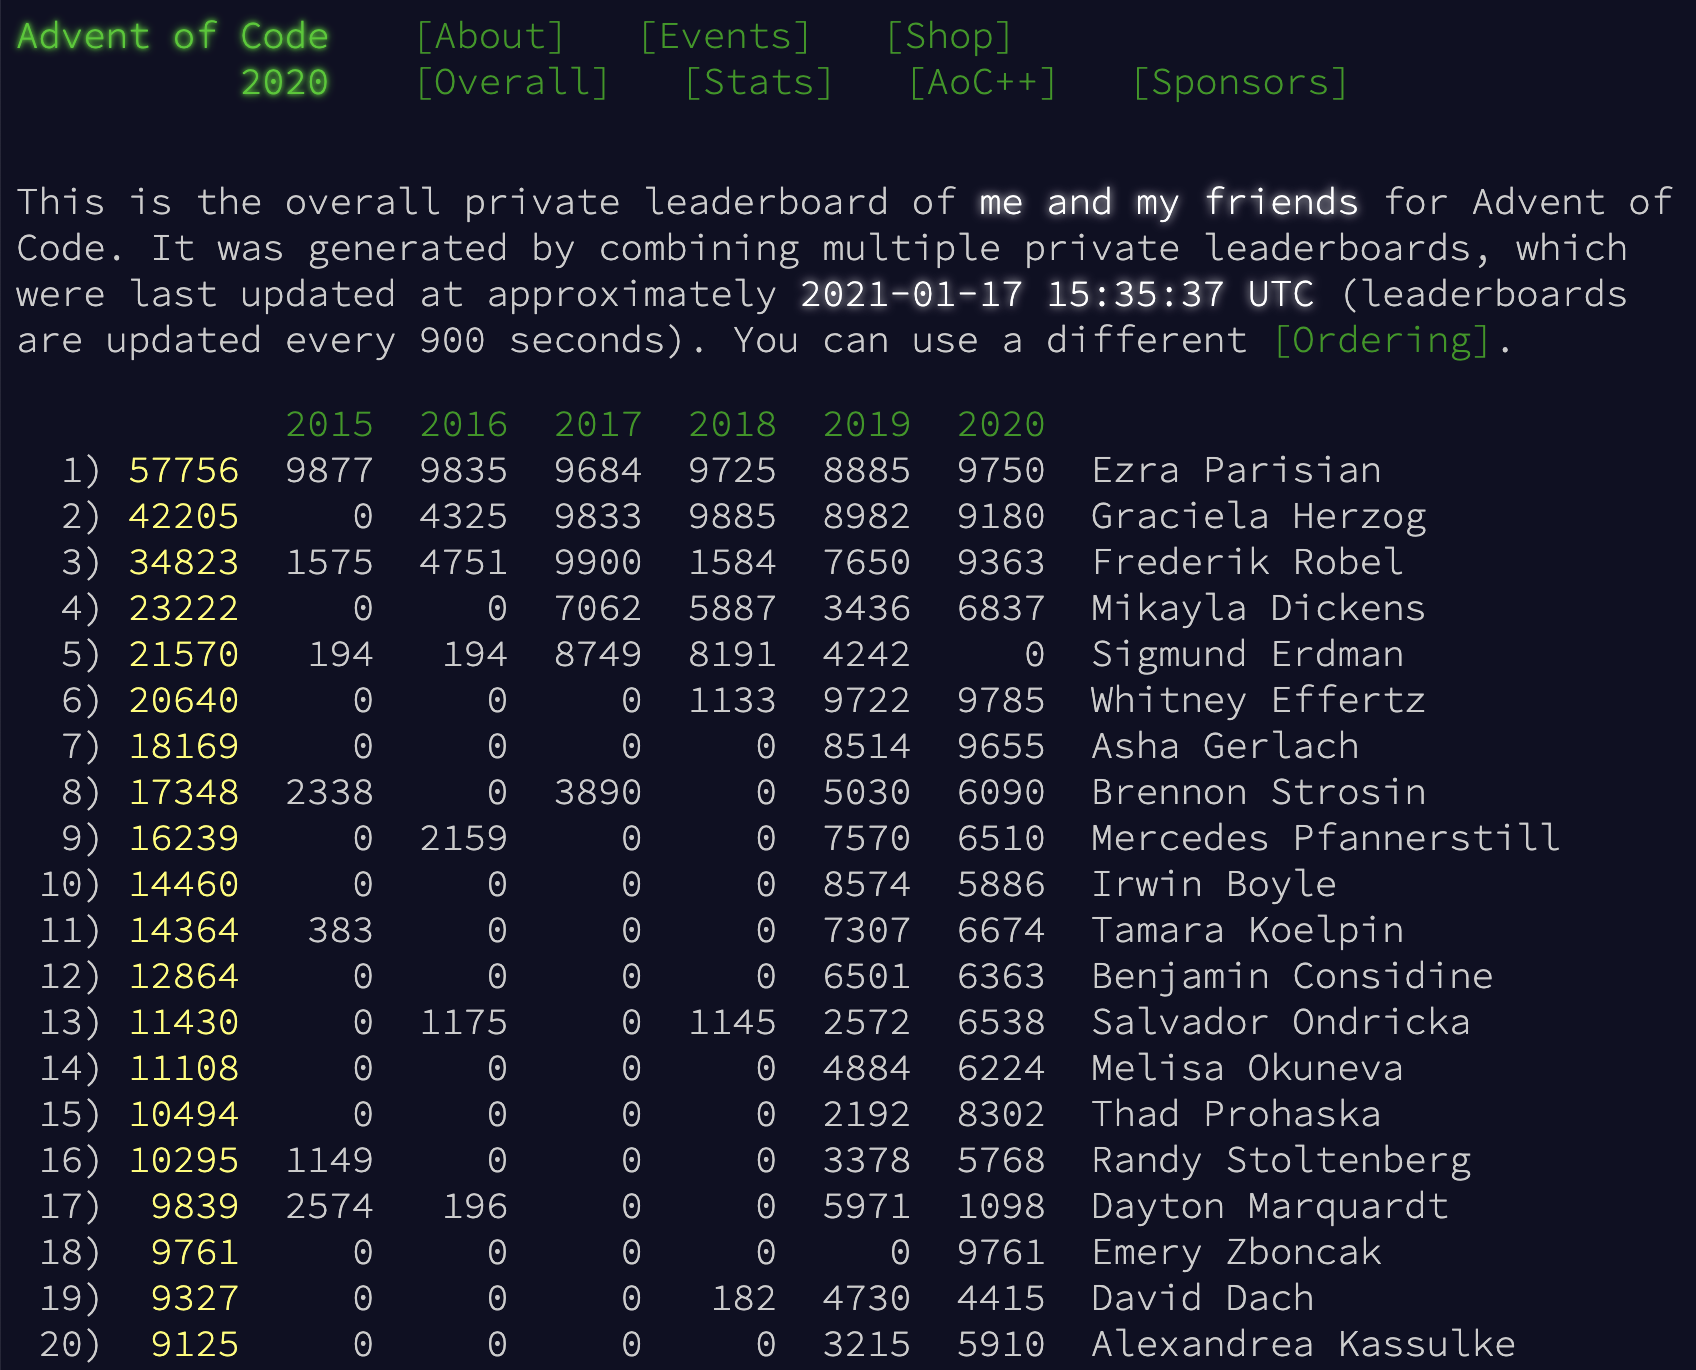Click the name Asha Gerlach
The height and width of the screenshot is (1370, 1696).
1226,747
